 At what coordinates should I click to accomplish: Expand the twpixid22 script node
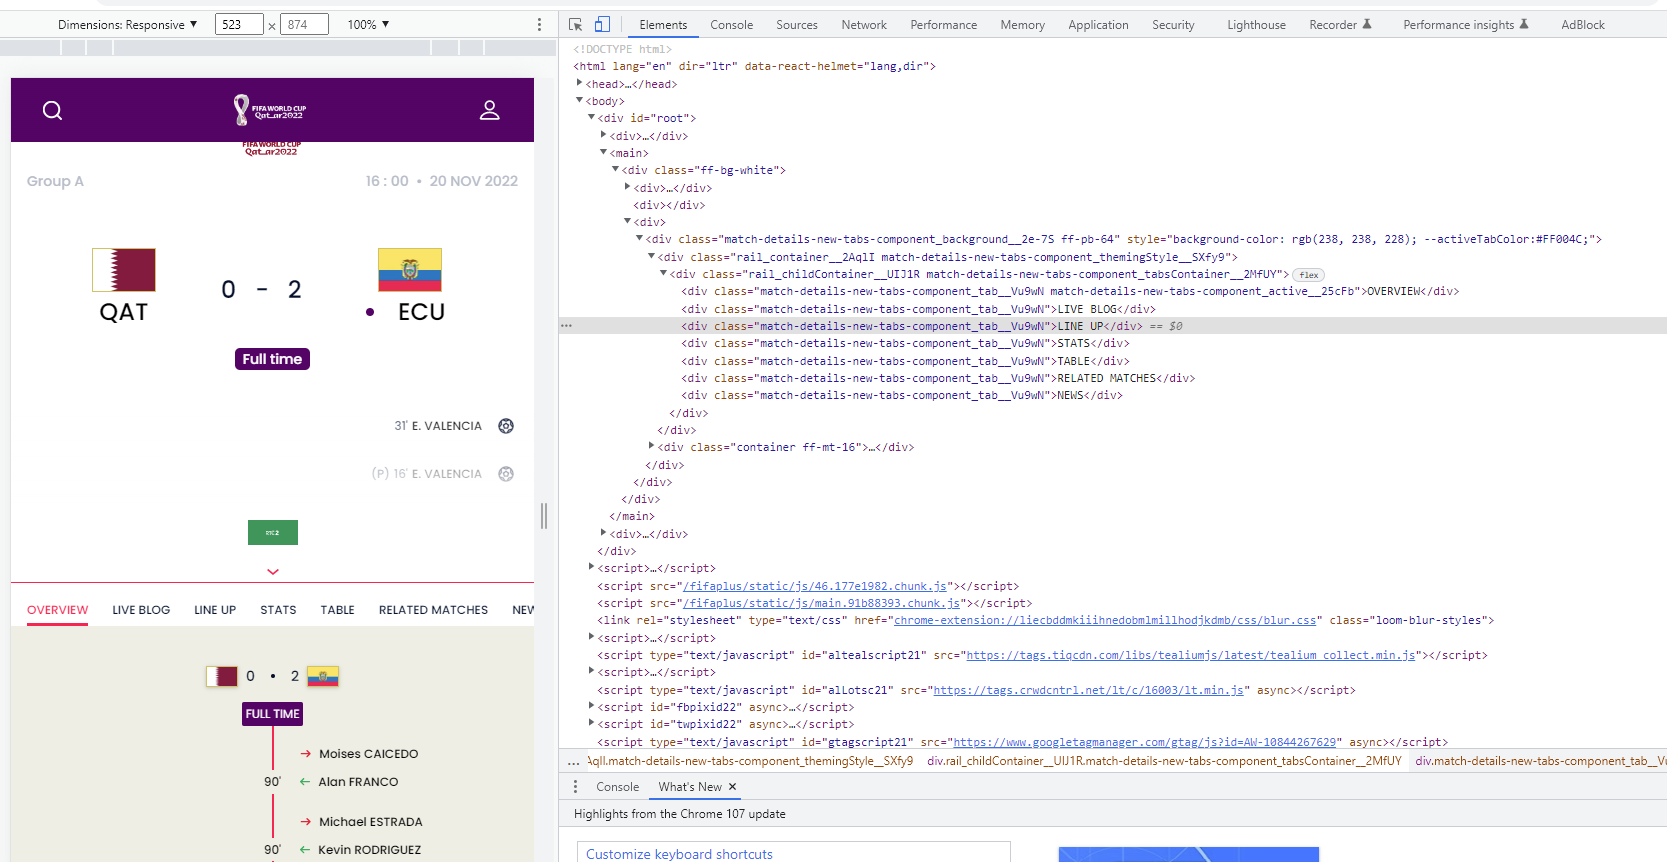[592, 724]
